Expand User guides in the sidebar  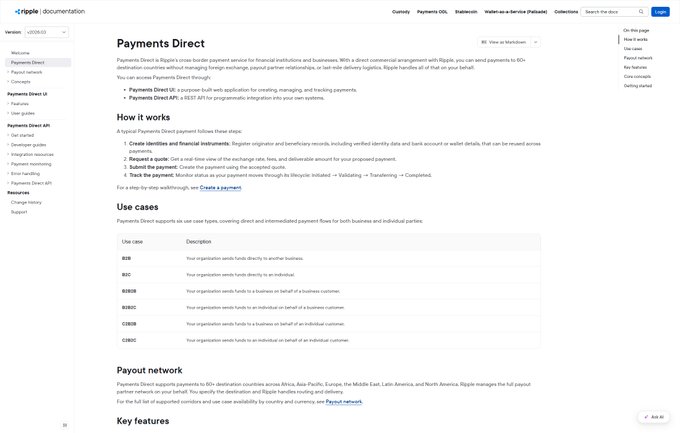coord(22,113)
